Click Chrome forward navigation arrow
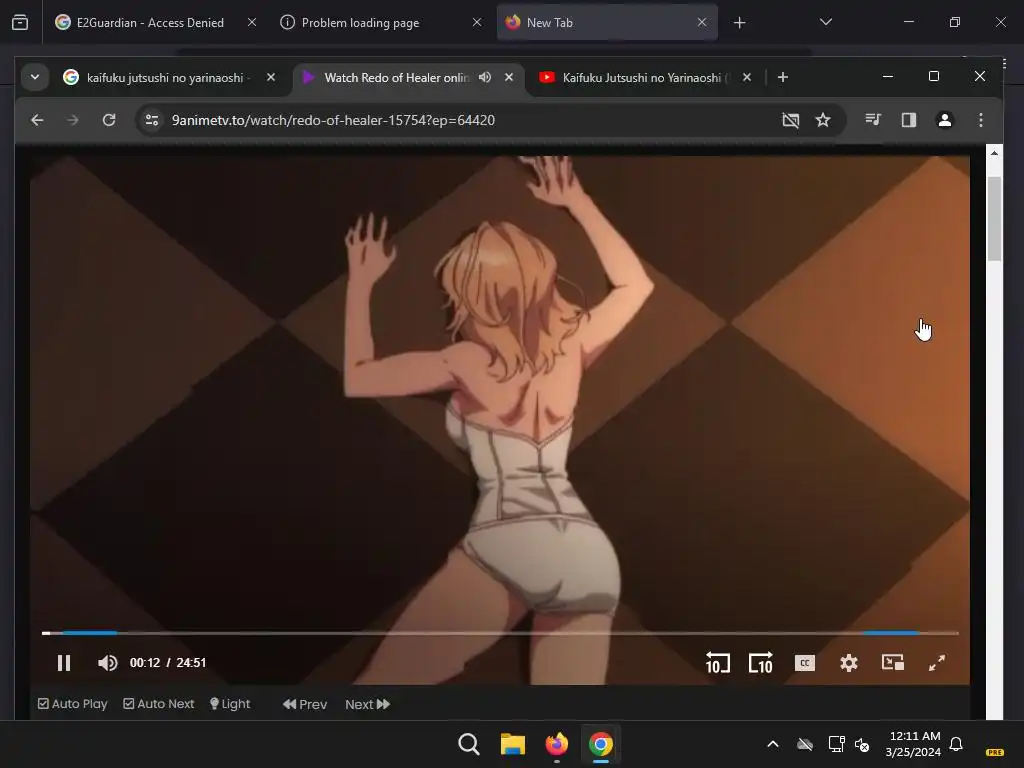The height and width of the screenshot is (768, 1024). click(x=72, y=120)
